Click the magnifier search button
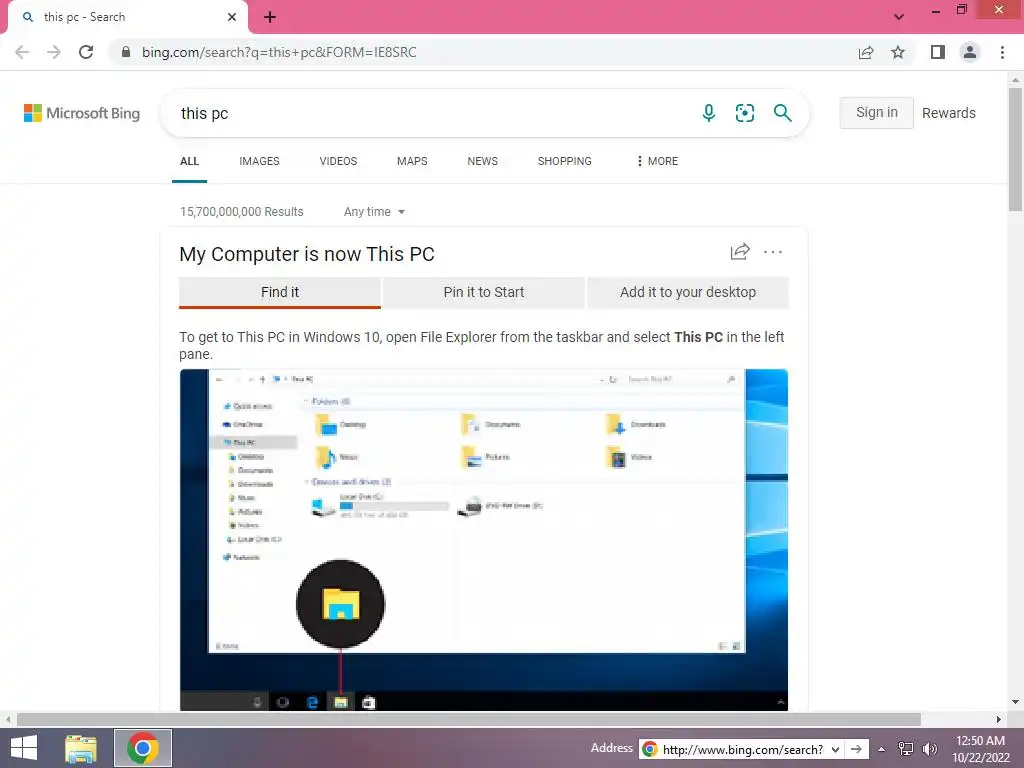 click(x=782, y=113)
